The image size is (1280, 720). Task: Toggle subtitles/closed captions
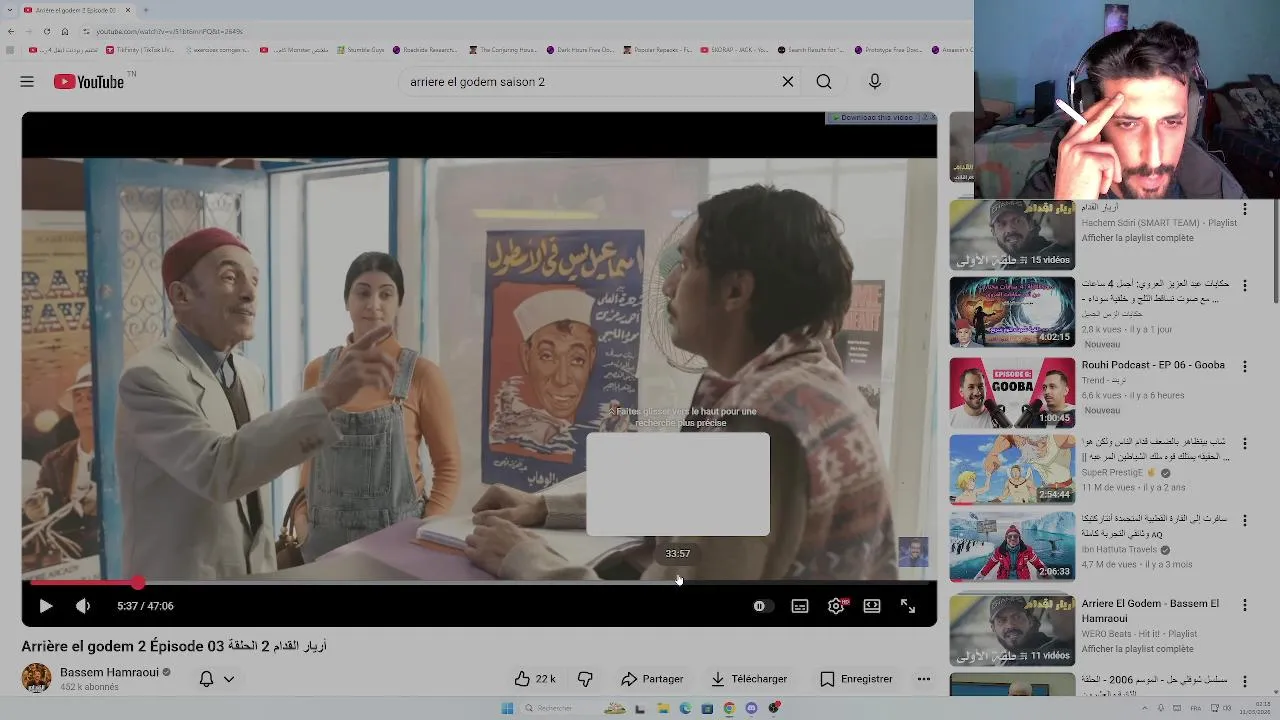[800, 606]
